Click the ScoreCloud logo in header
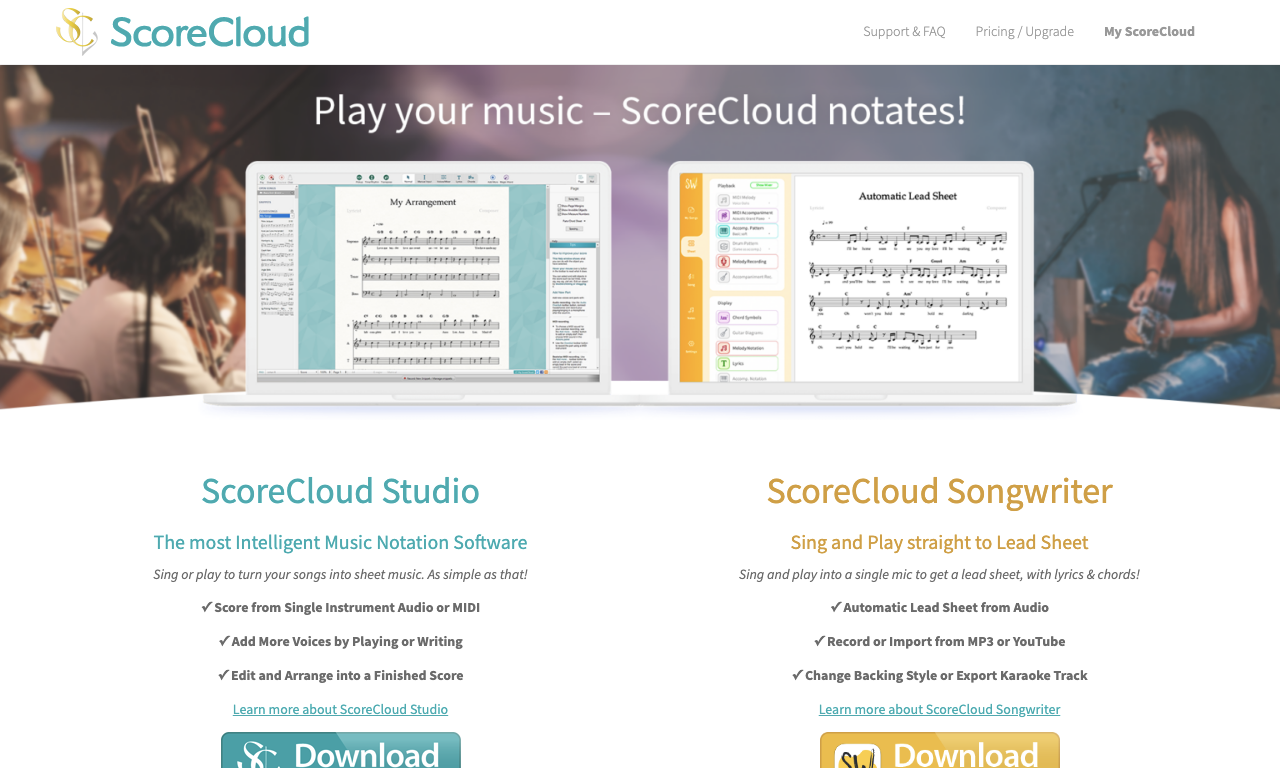Image resolution: width=1280 pixels, height=768 pixels. 183,31
